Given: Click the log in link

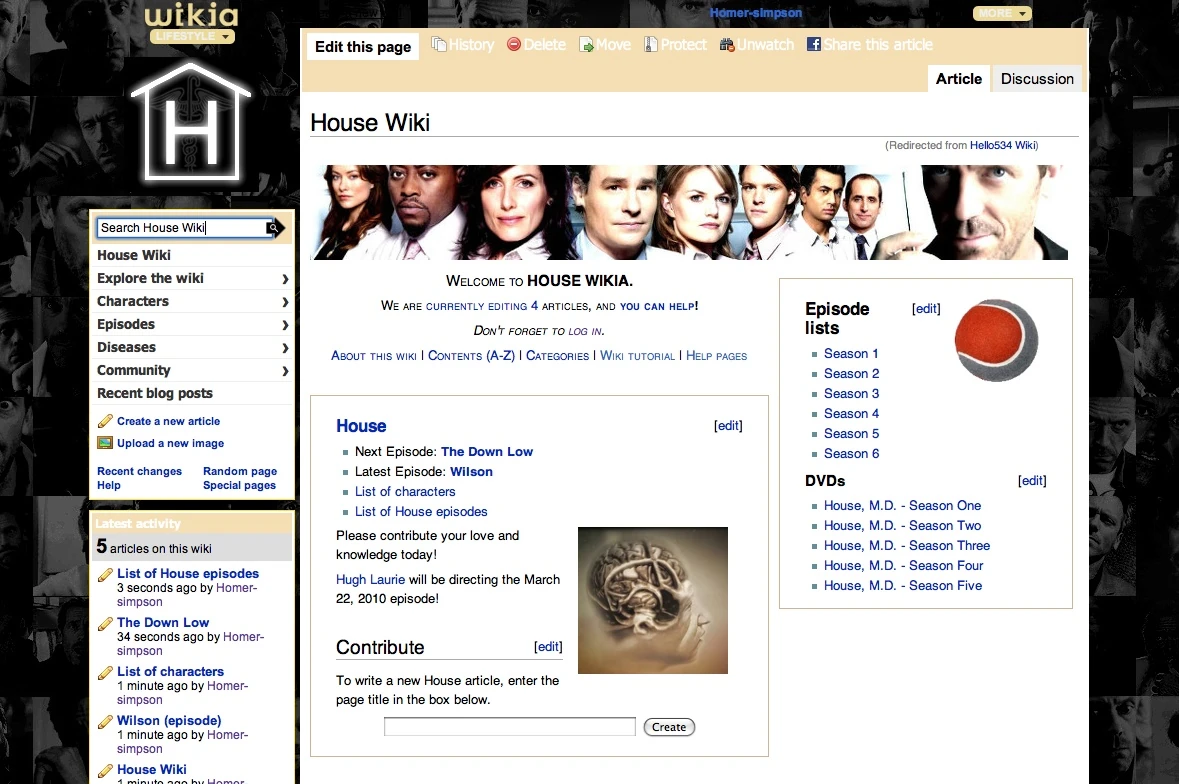Looking at the screenshot, I should (585, 331).
